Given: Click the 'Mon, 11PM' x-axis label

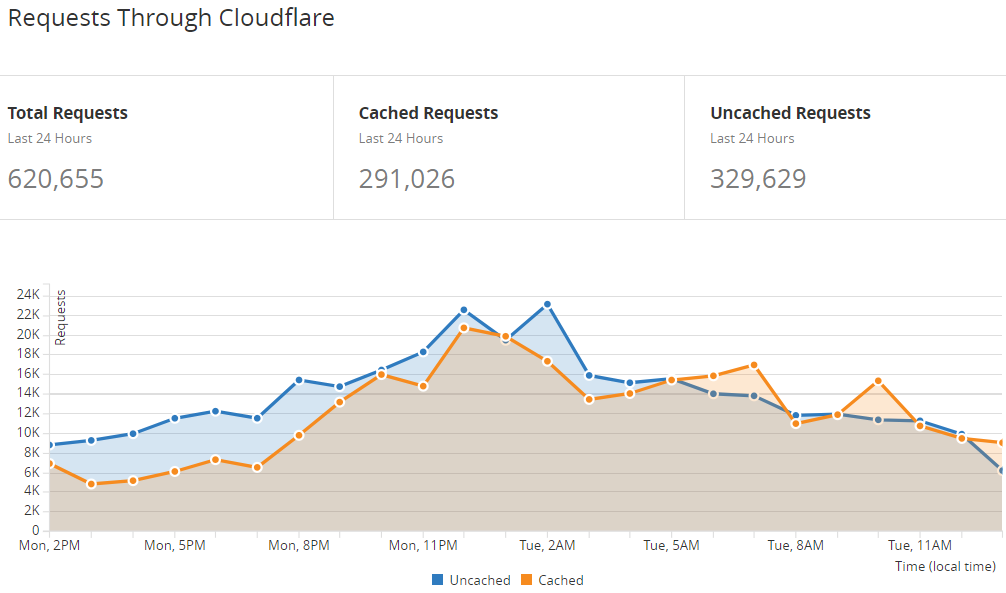Looking at the screenshot, I should coord(423,546).
